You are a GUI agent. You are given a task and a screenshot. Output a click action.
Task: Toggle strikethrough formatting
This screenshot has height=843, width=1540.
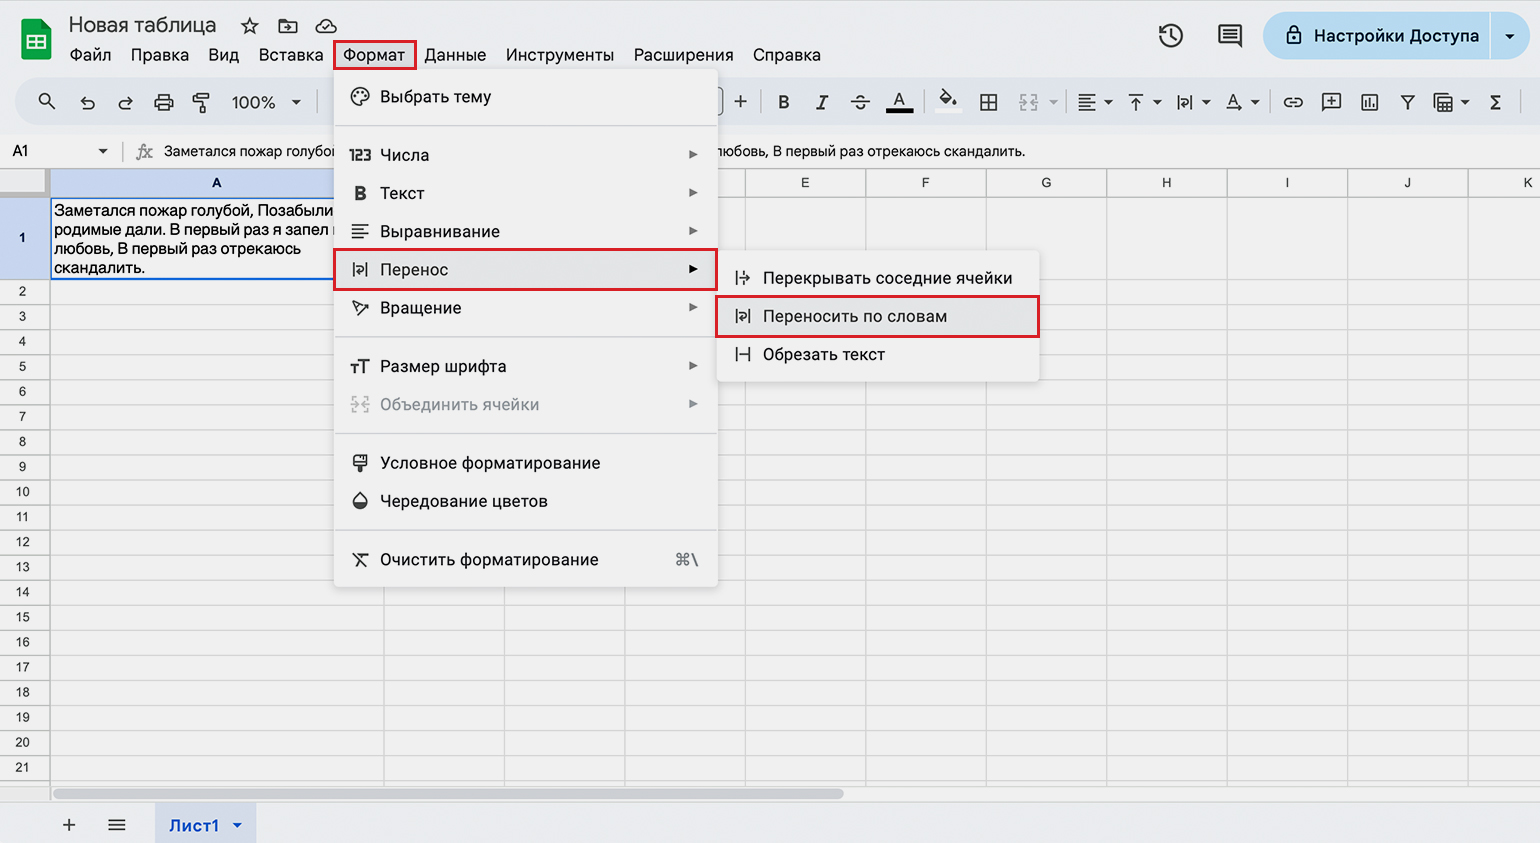click(860, 102)
